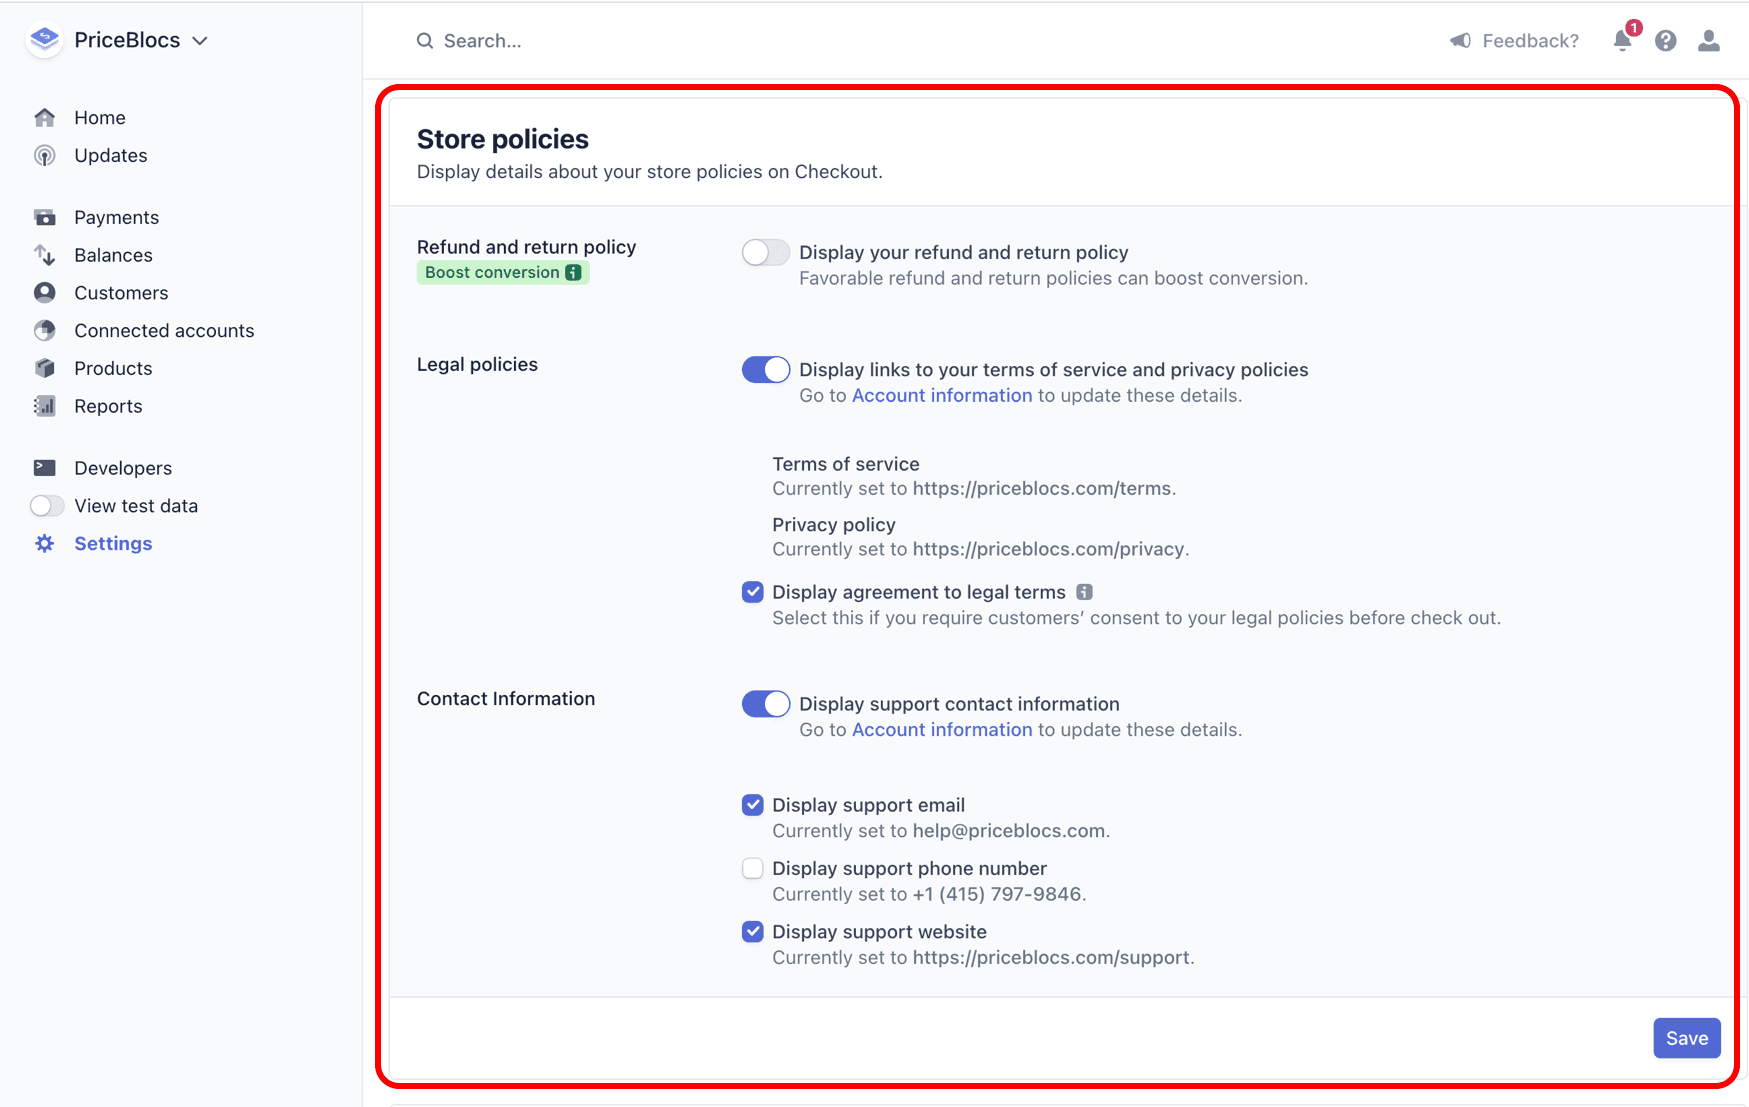Image resolution: width=1749 pixels, height=1107 pixels.
Task: Open notifications via the bell icon
Action: (1621, 41)
